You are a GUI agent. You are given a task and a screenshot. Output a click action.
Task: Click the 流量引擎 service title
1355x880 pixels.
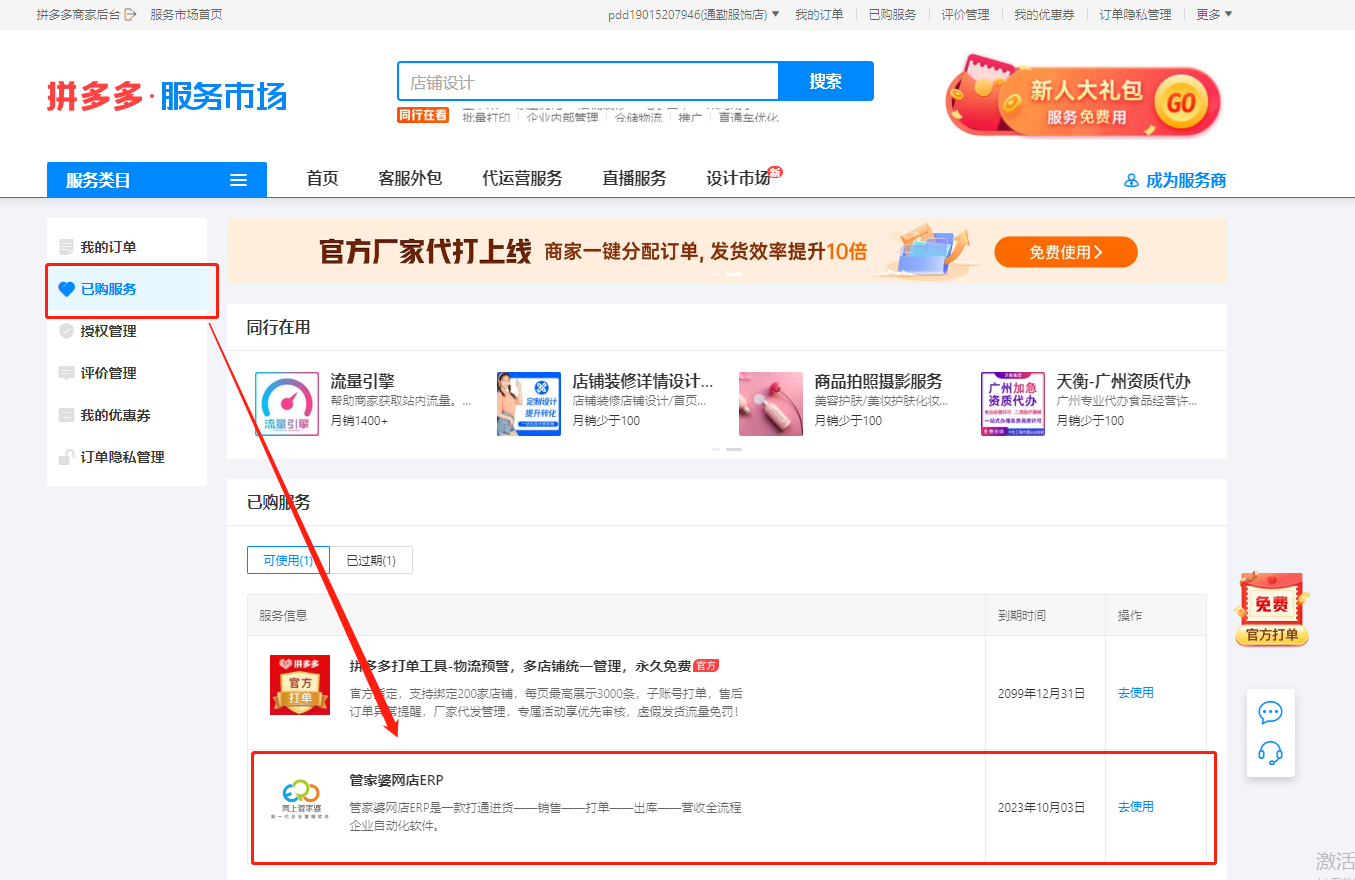pos(362,381)
